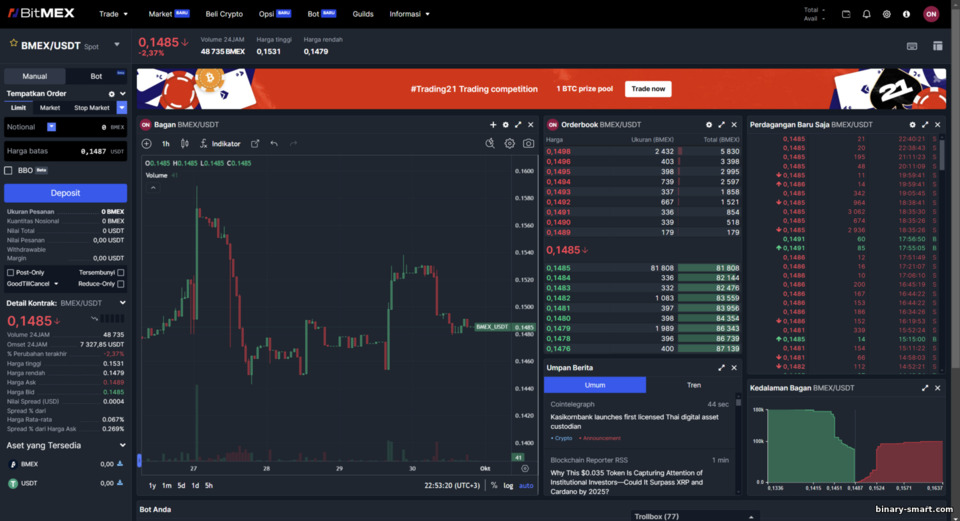The width and height of the screenshot is (960, 521).
Task: Click the Harga batas price input
Action: click(66, 151)
